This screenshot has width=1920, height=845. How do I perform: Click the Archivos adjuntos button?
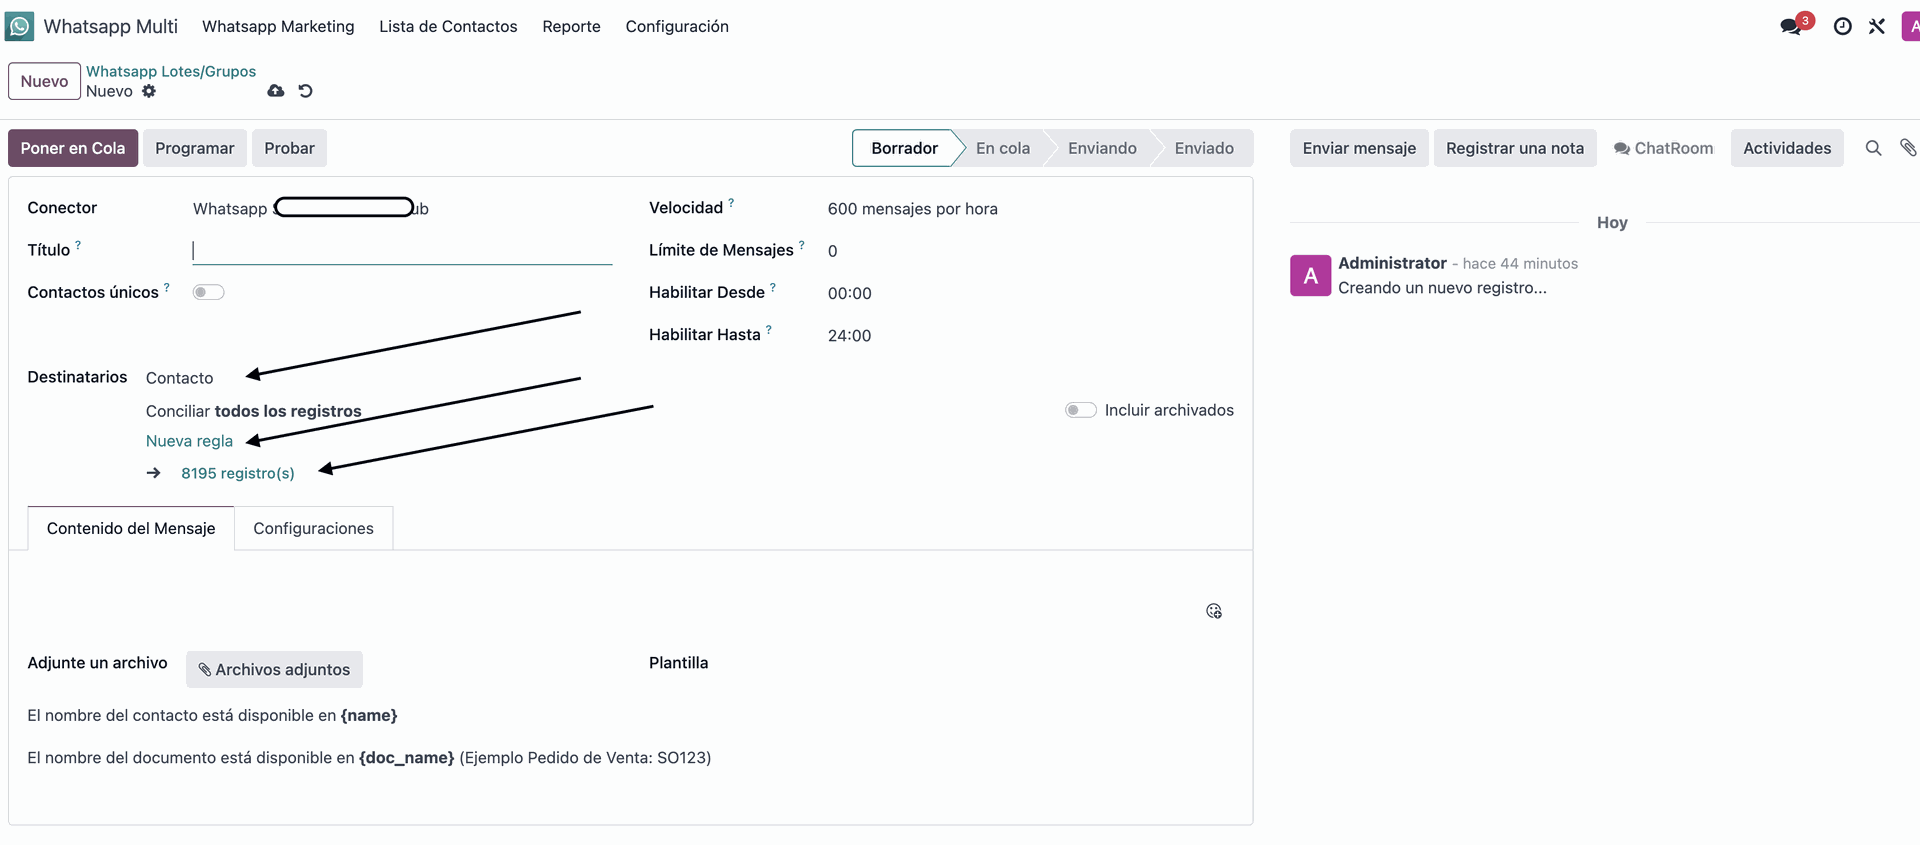pyautogui.click(x=274, y=669)
